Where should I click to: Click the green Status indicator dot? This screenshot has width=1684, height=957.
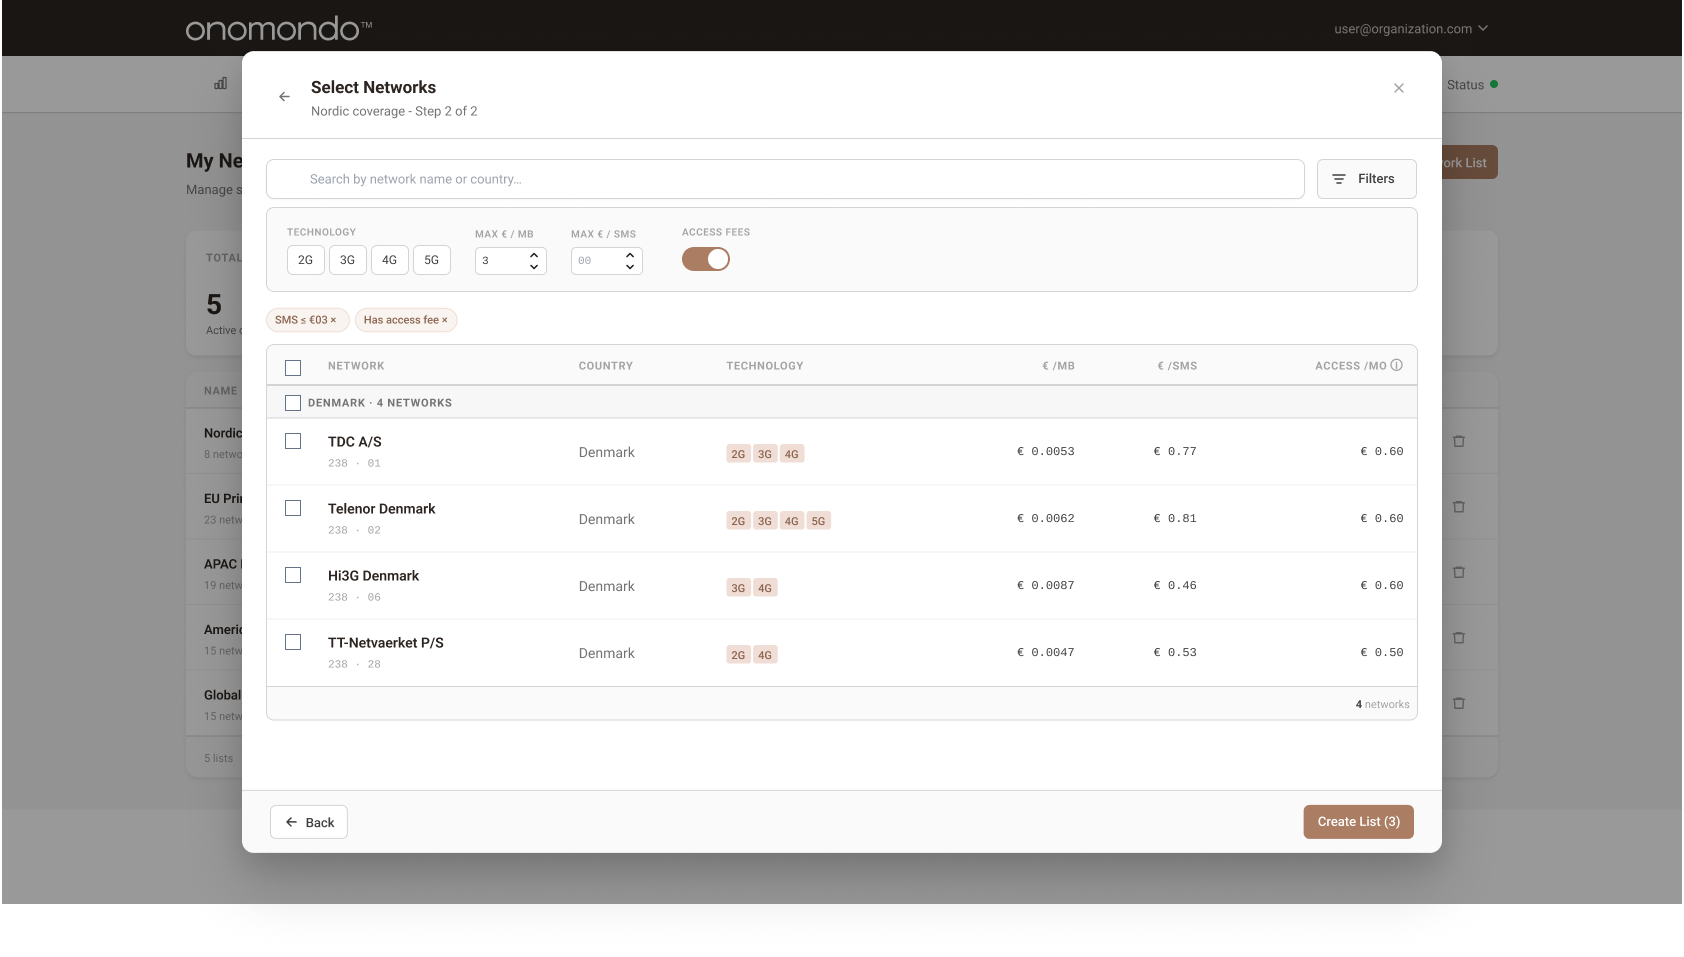(x=1493, y=84)
